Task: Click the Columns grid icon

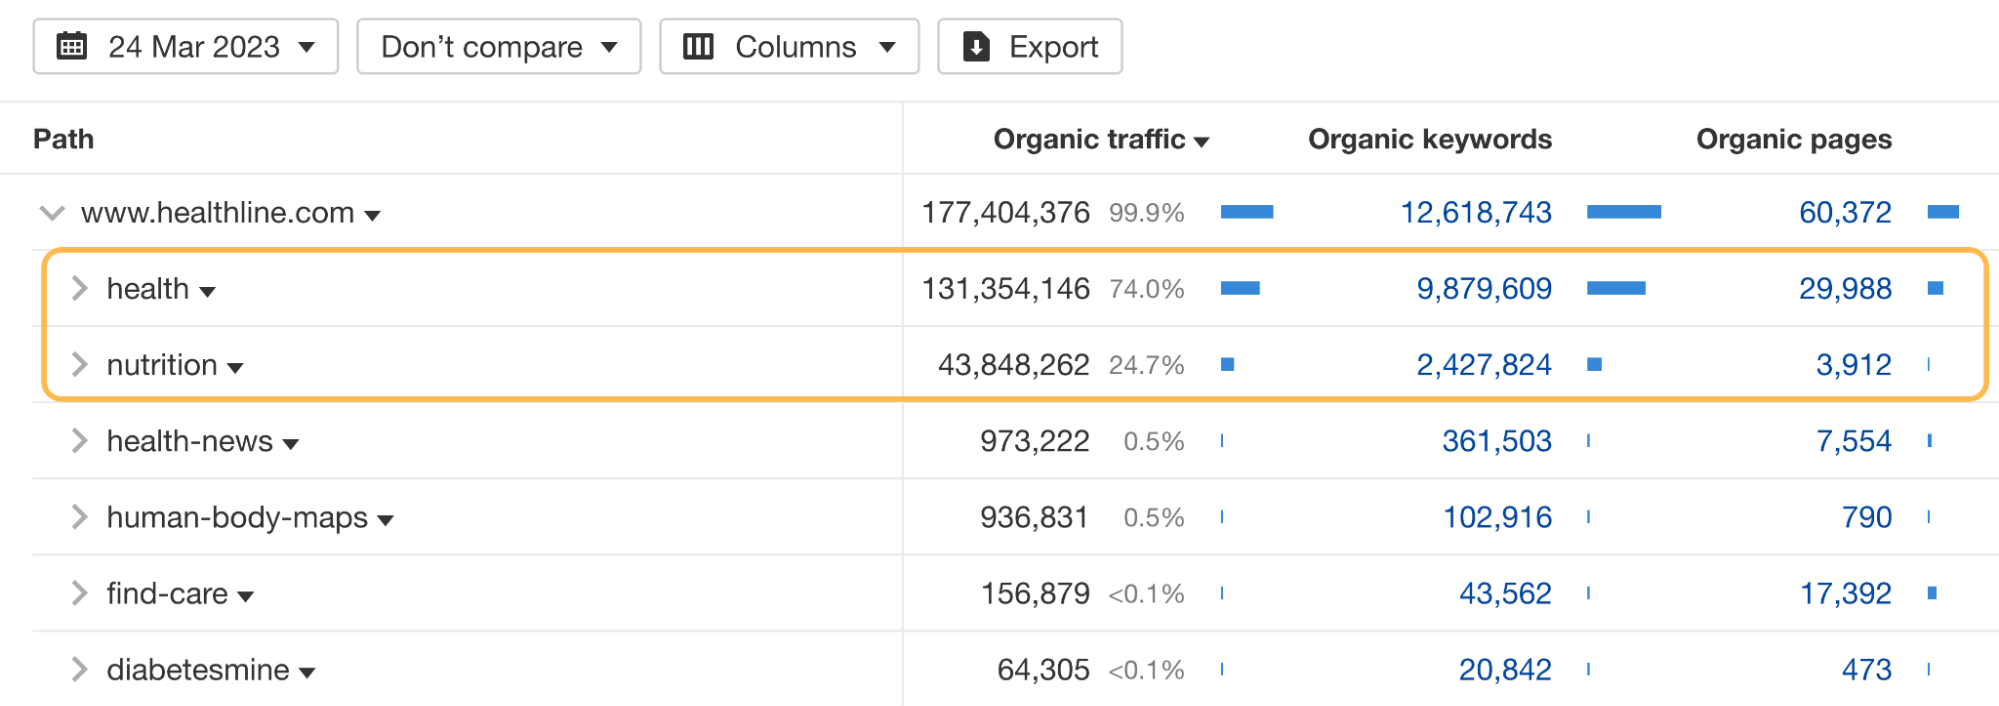Action: (698, 47)
